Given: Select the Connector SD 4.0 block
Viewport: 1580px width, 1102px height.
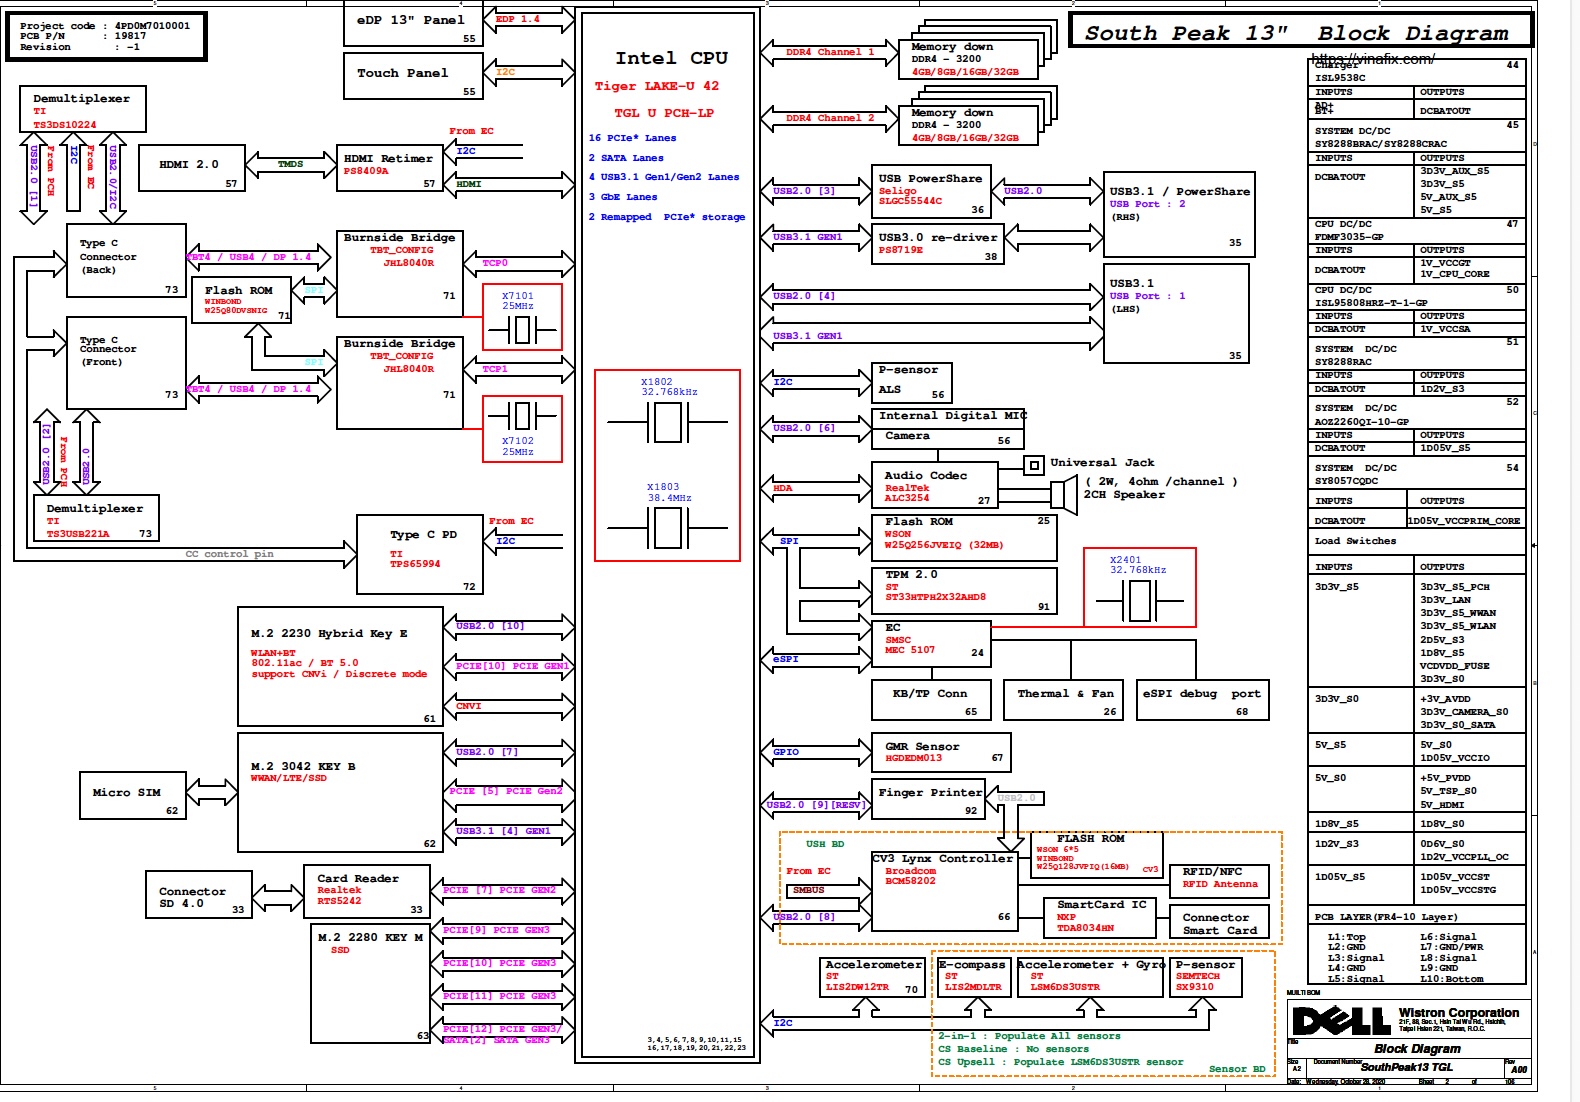Looking at the screenshot, I should point(198,894).
